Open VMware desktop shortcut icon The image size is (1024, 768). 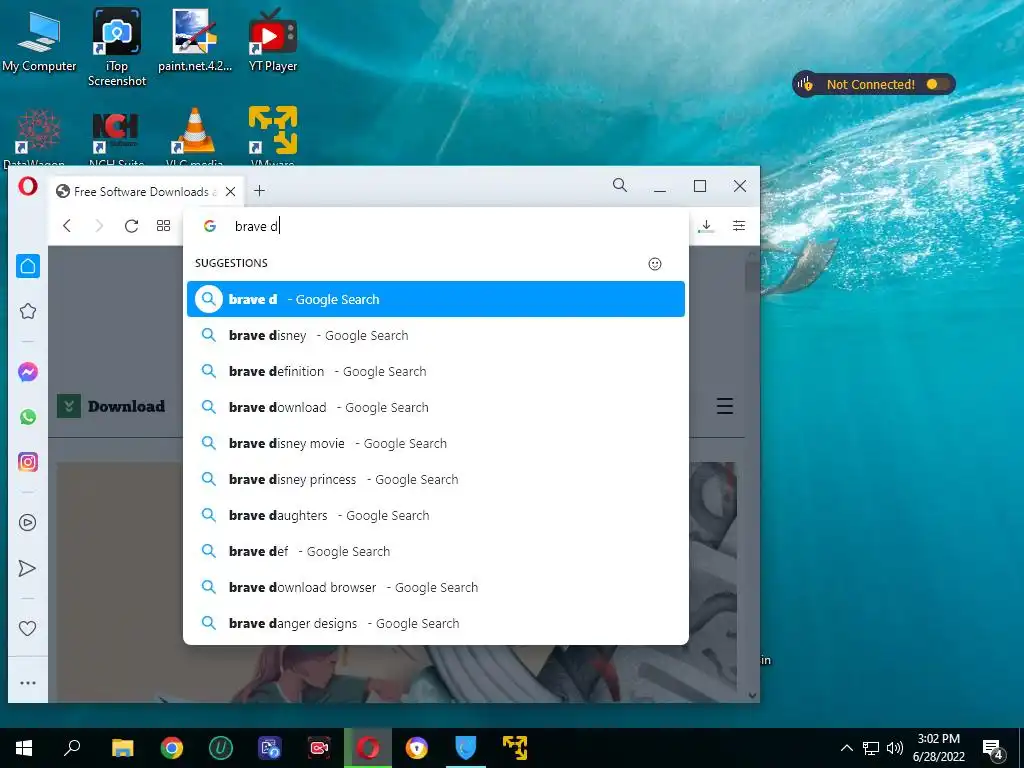[273, 131]
